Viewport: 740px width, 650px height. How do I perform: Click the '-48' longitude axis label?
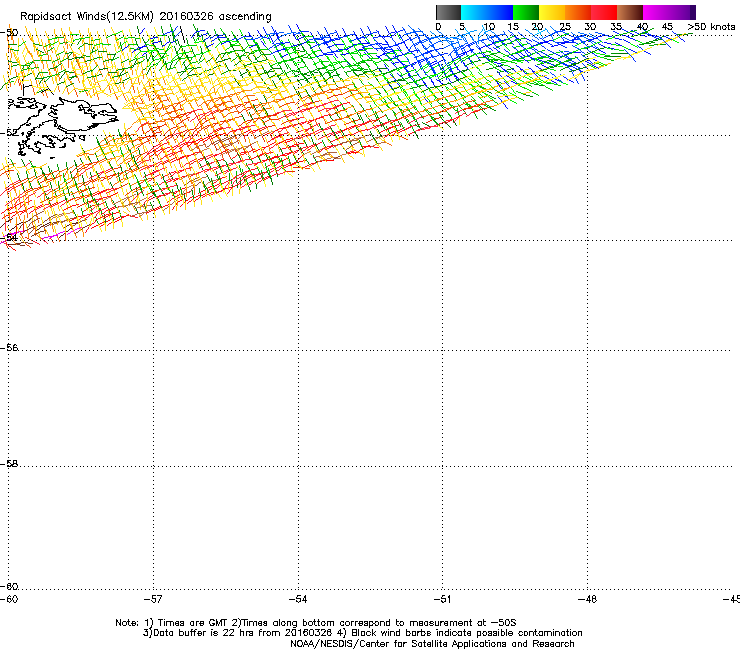click(x=587, y=599)
